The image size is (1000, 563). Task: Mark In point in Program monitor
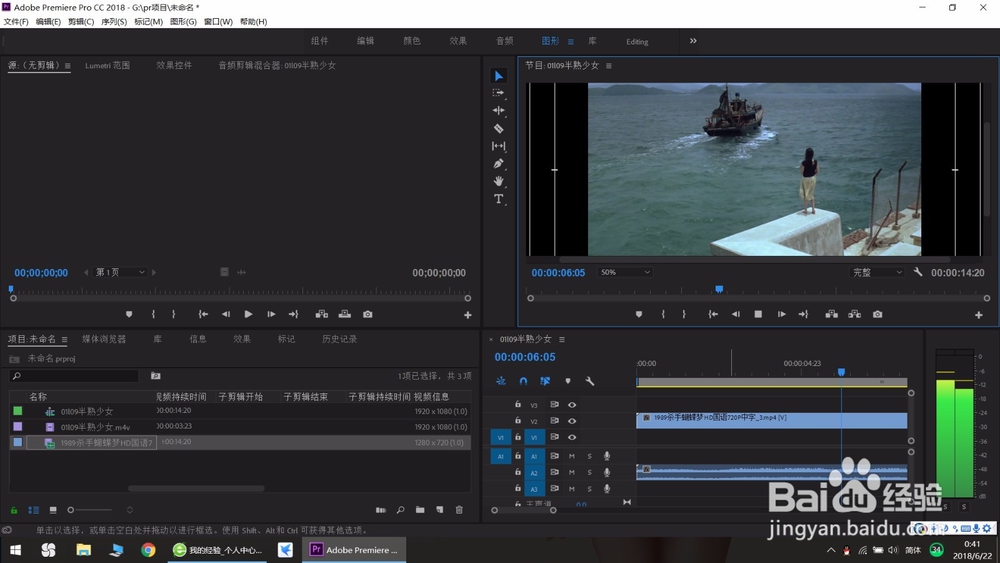663,314
